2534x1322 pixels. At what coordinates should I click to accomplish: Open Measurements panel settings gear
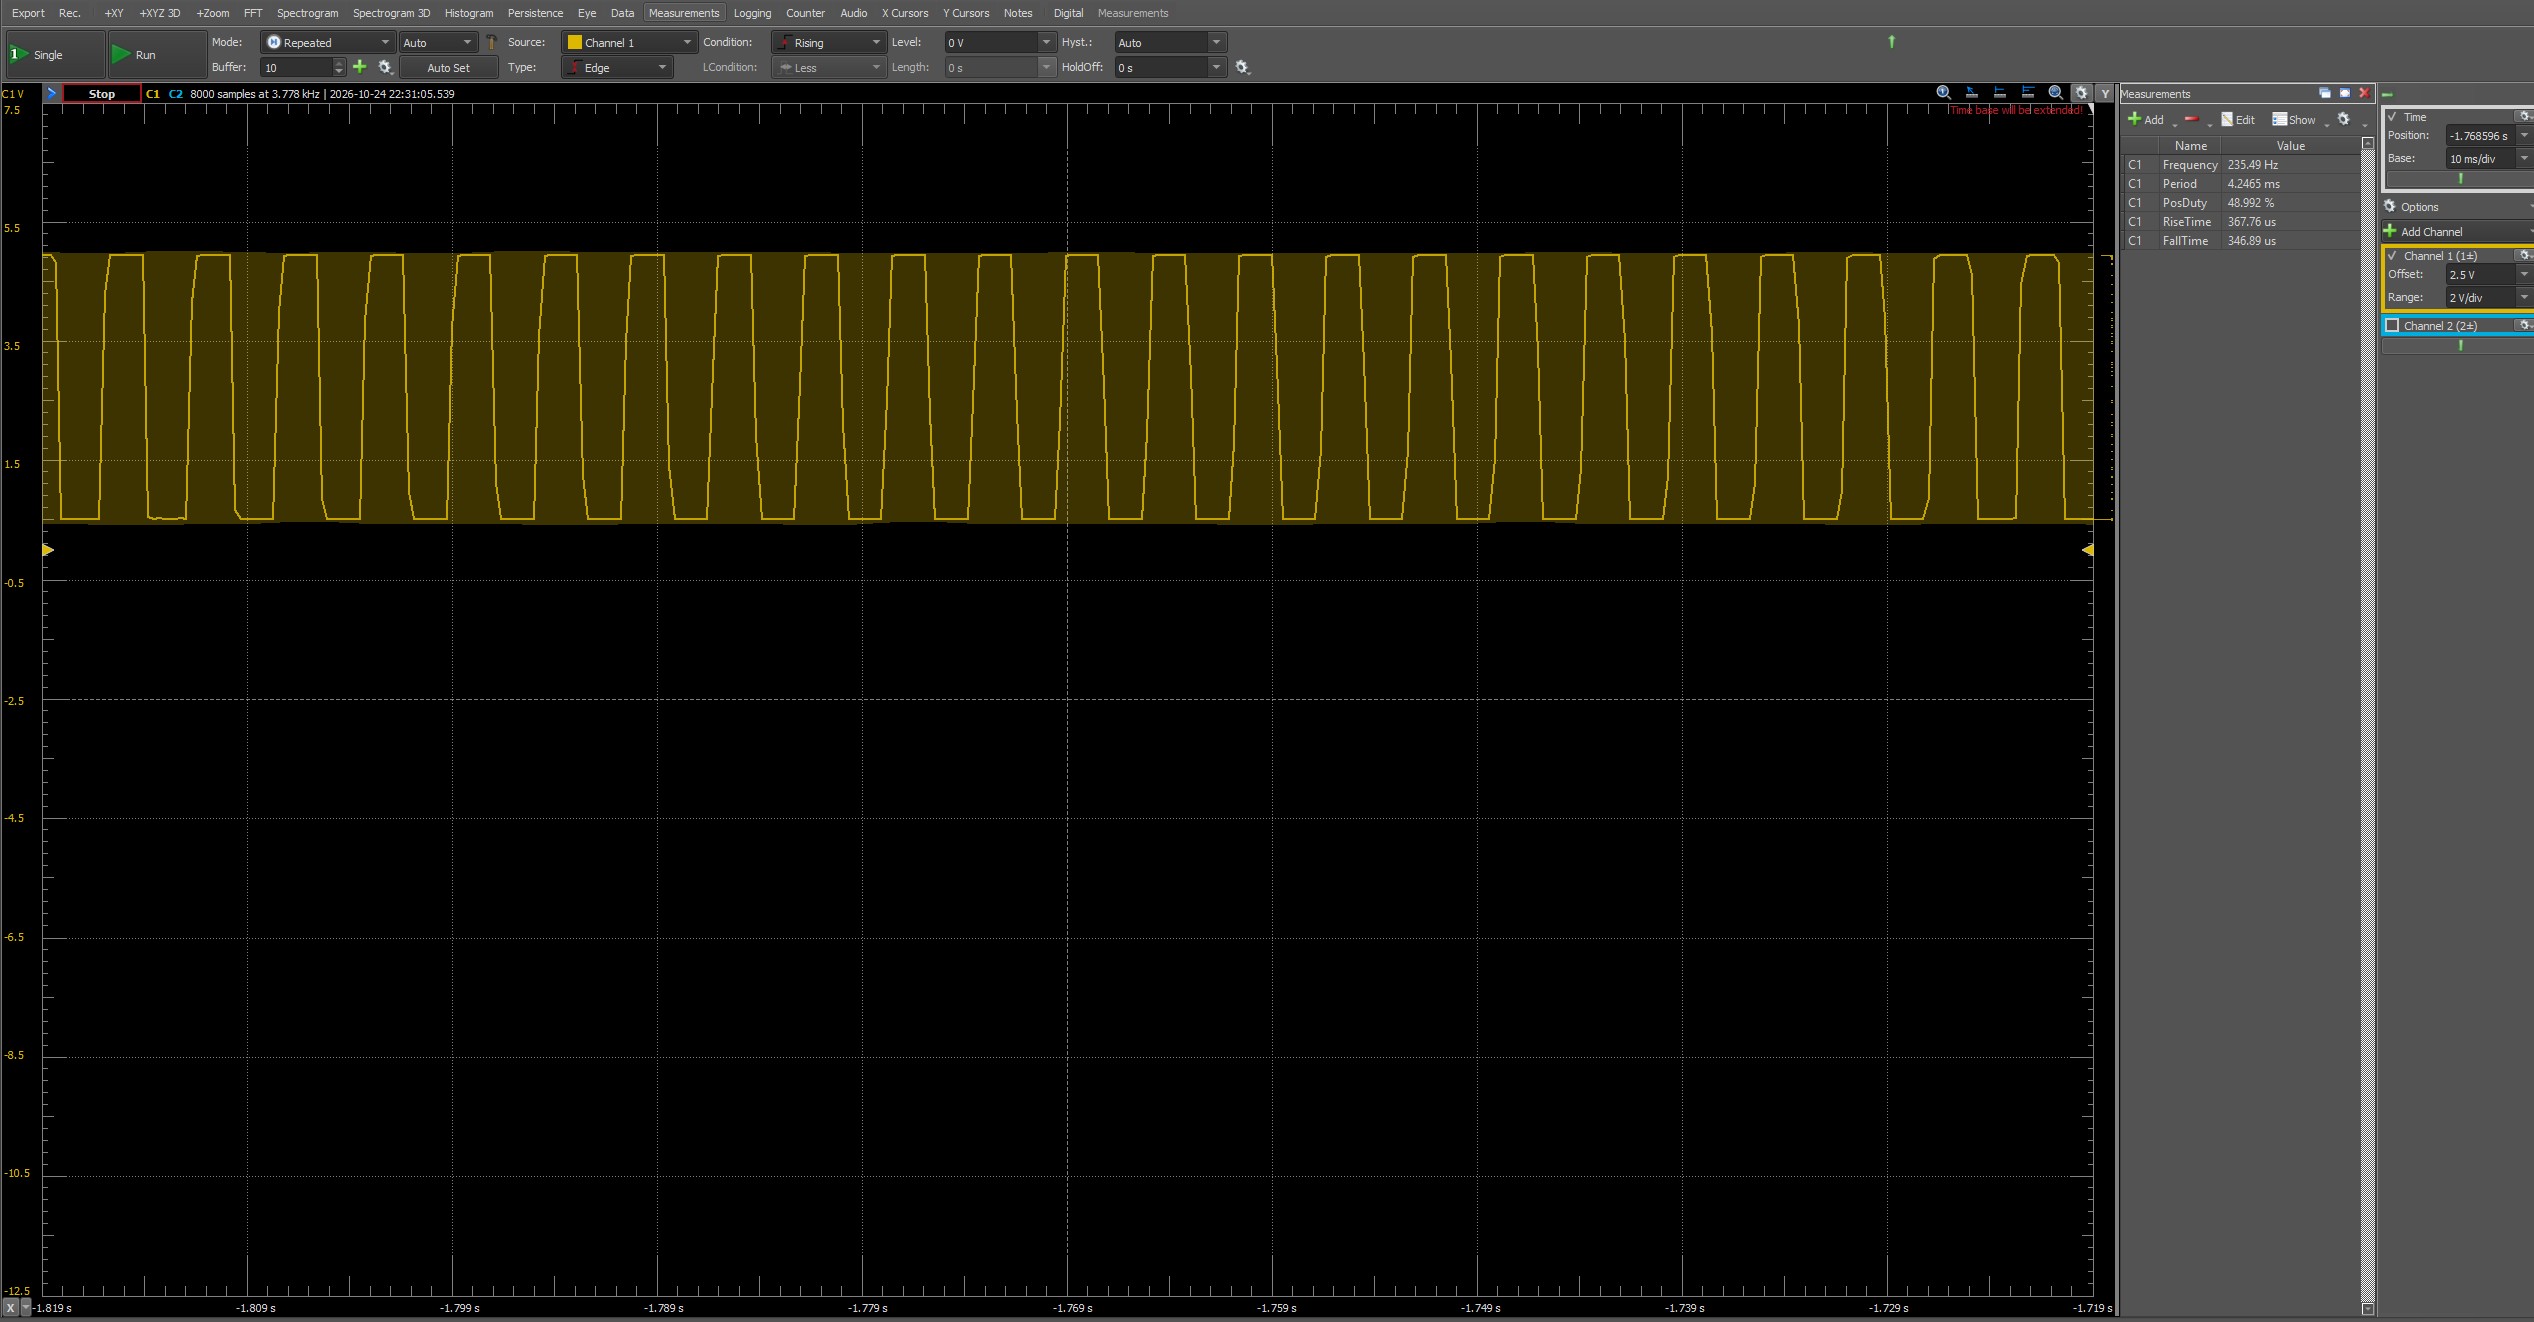tap(2343, 119)
